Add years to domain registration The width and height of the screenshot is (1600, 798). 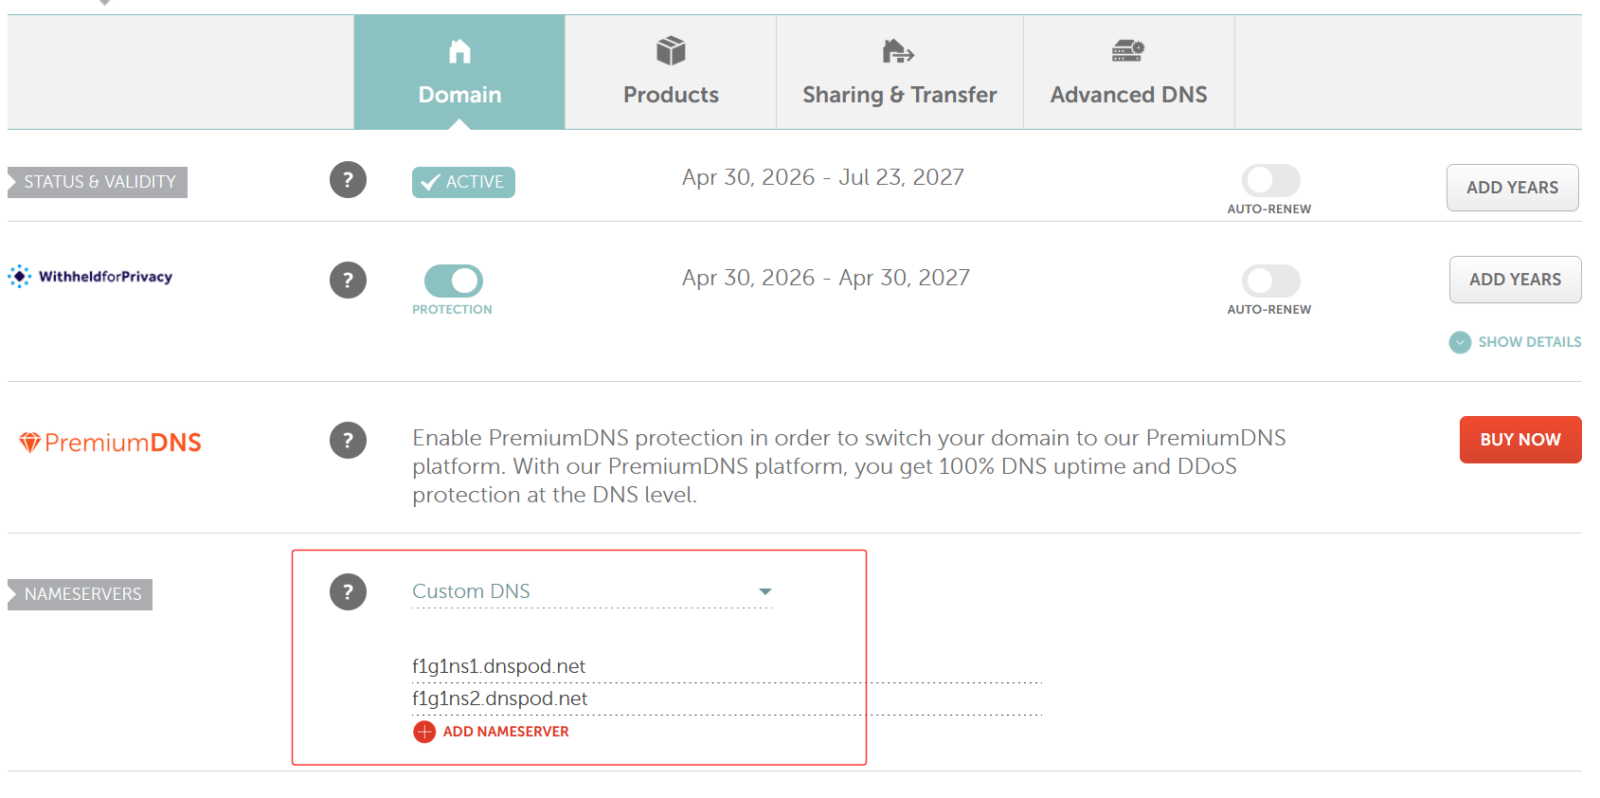pos(1512,188)
